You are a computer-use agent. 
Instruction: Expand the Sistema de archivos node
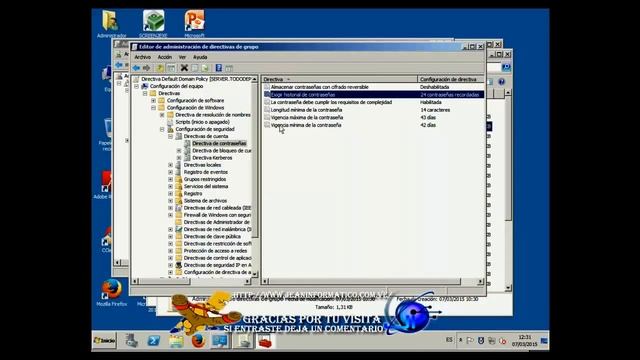[x=171, y=200]
